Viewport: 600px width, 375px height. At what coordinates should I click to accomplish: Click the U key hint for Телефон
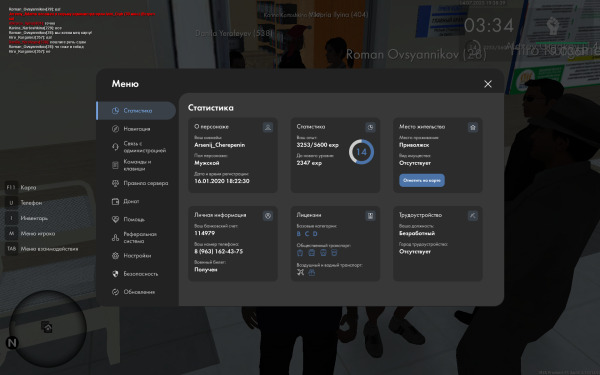point(11,202)
